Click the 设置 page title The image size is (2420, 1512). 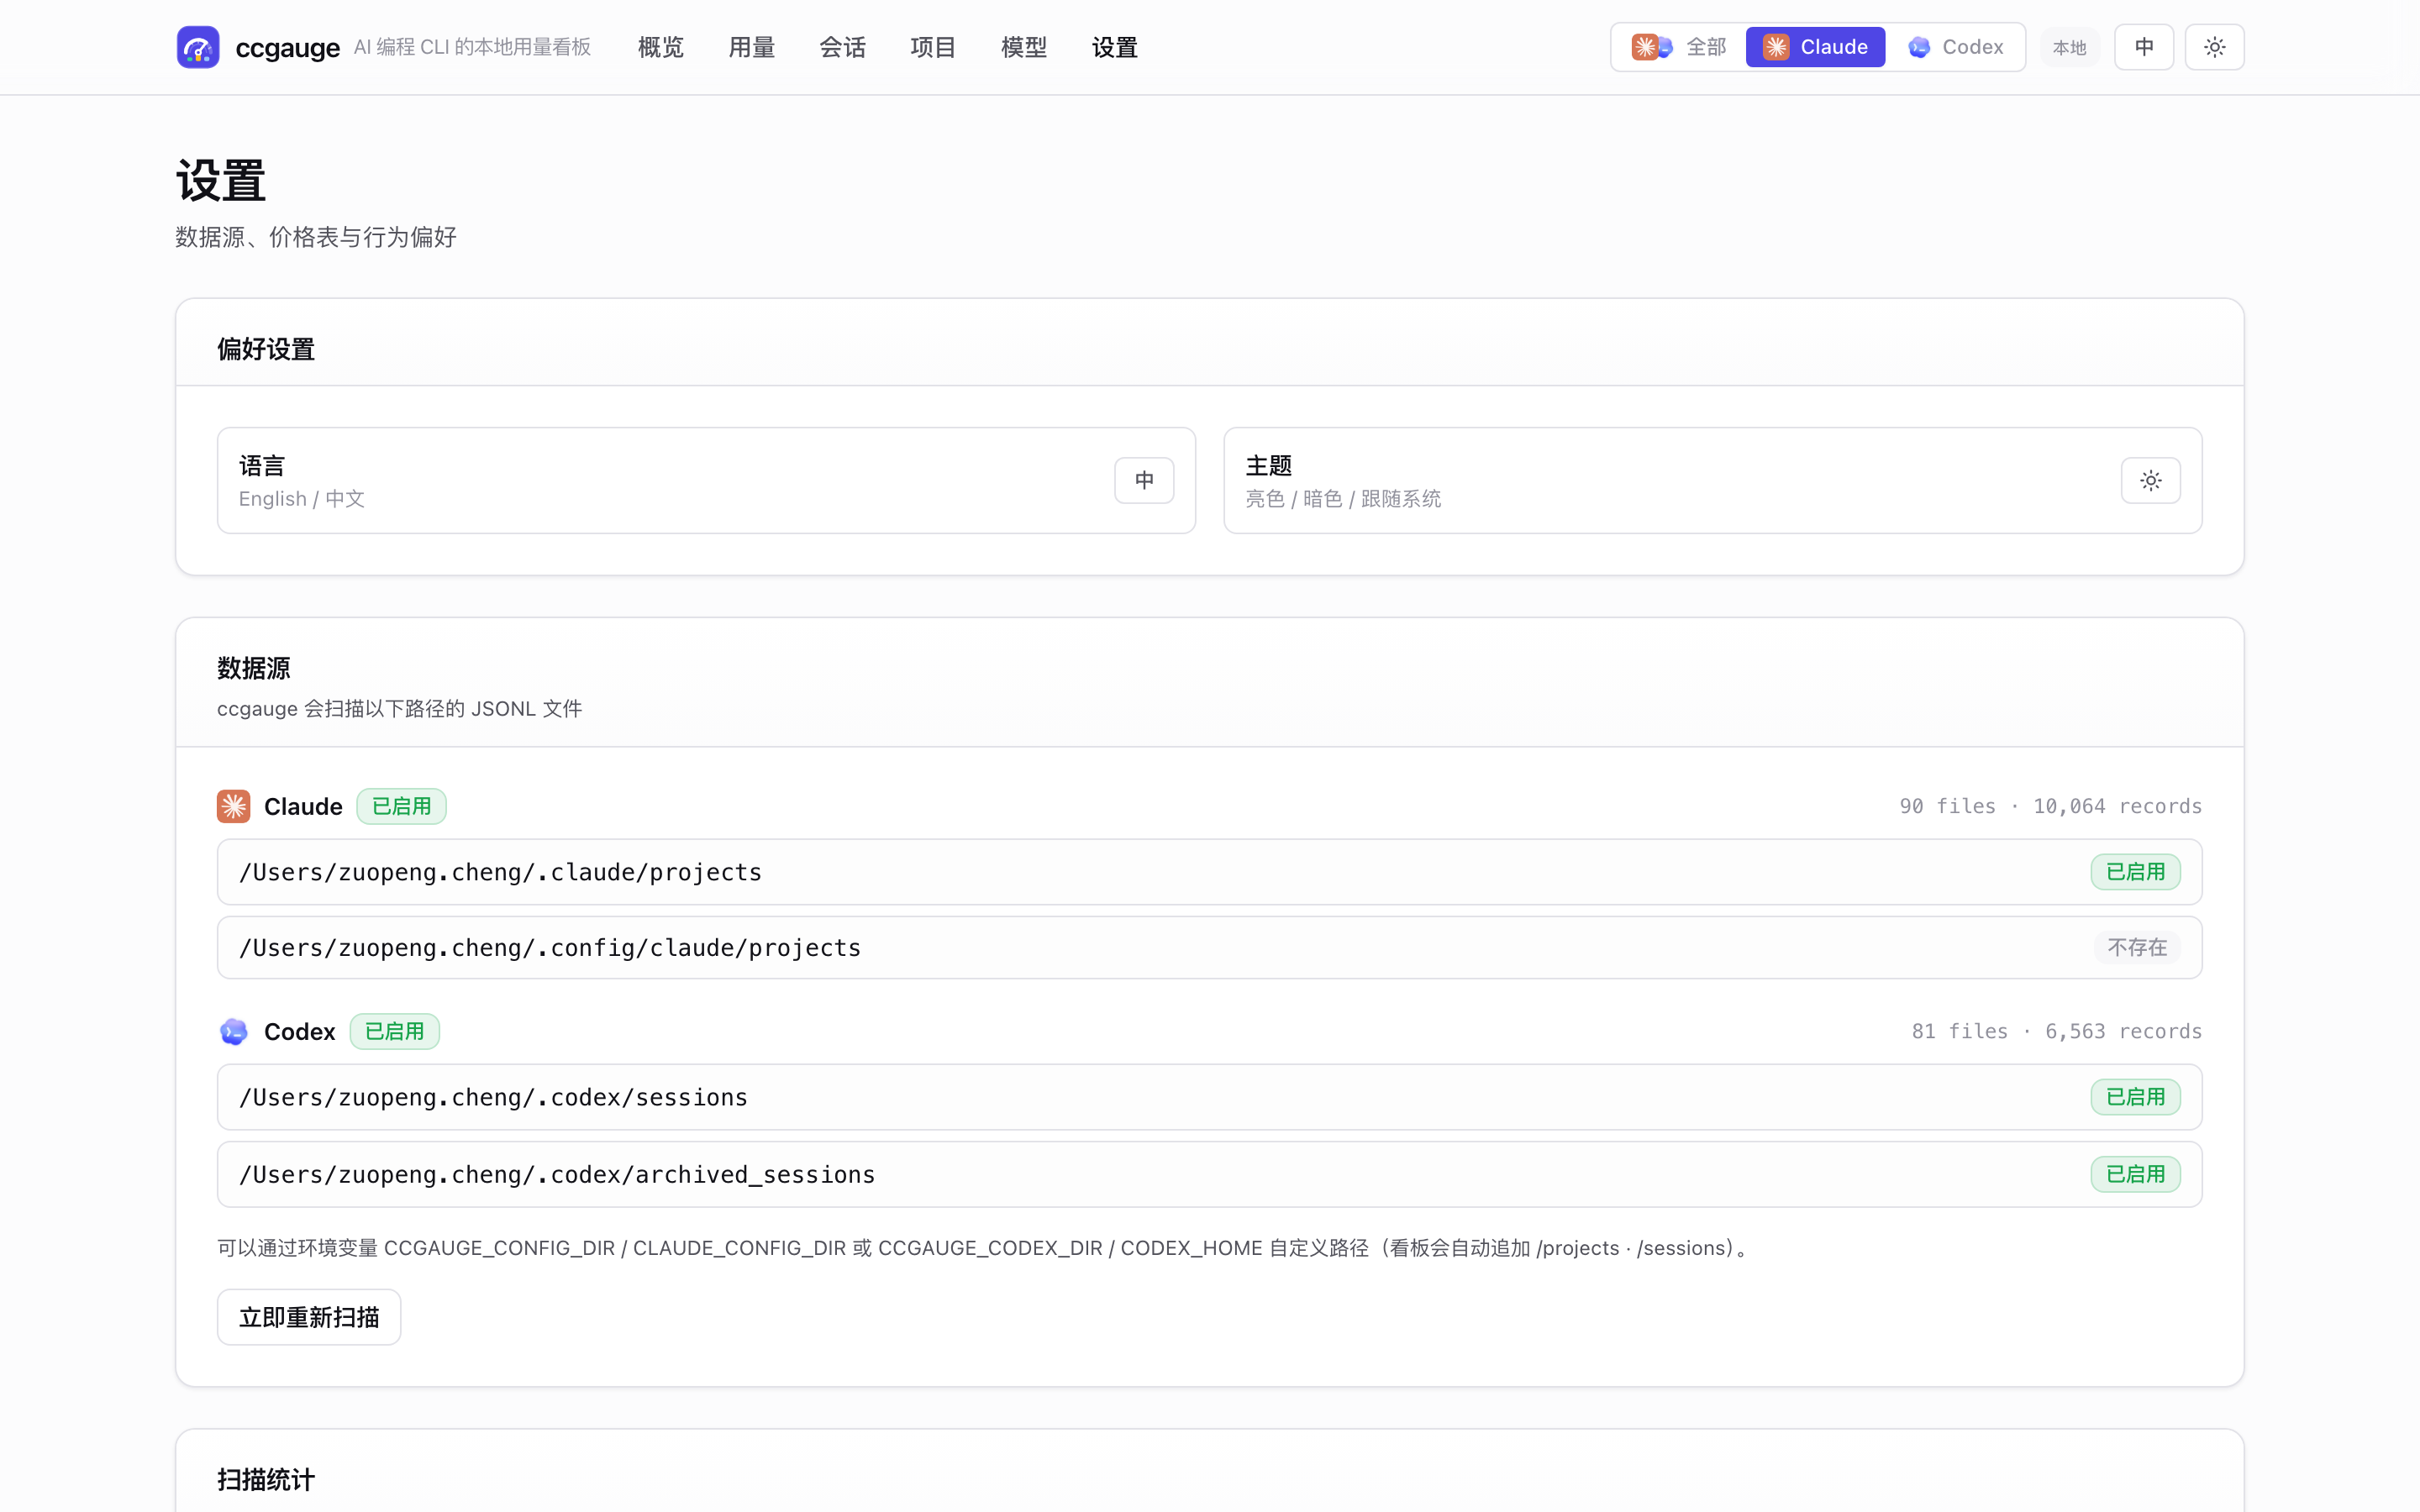tap(221, 181)
